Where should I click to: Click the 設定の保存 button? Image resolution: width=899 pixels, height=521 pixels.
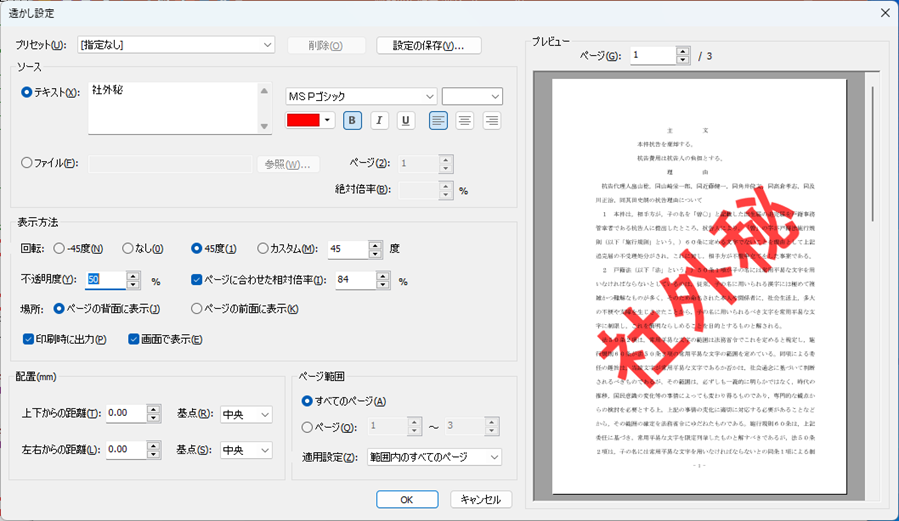[429, 45]
